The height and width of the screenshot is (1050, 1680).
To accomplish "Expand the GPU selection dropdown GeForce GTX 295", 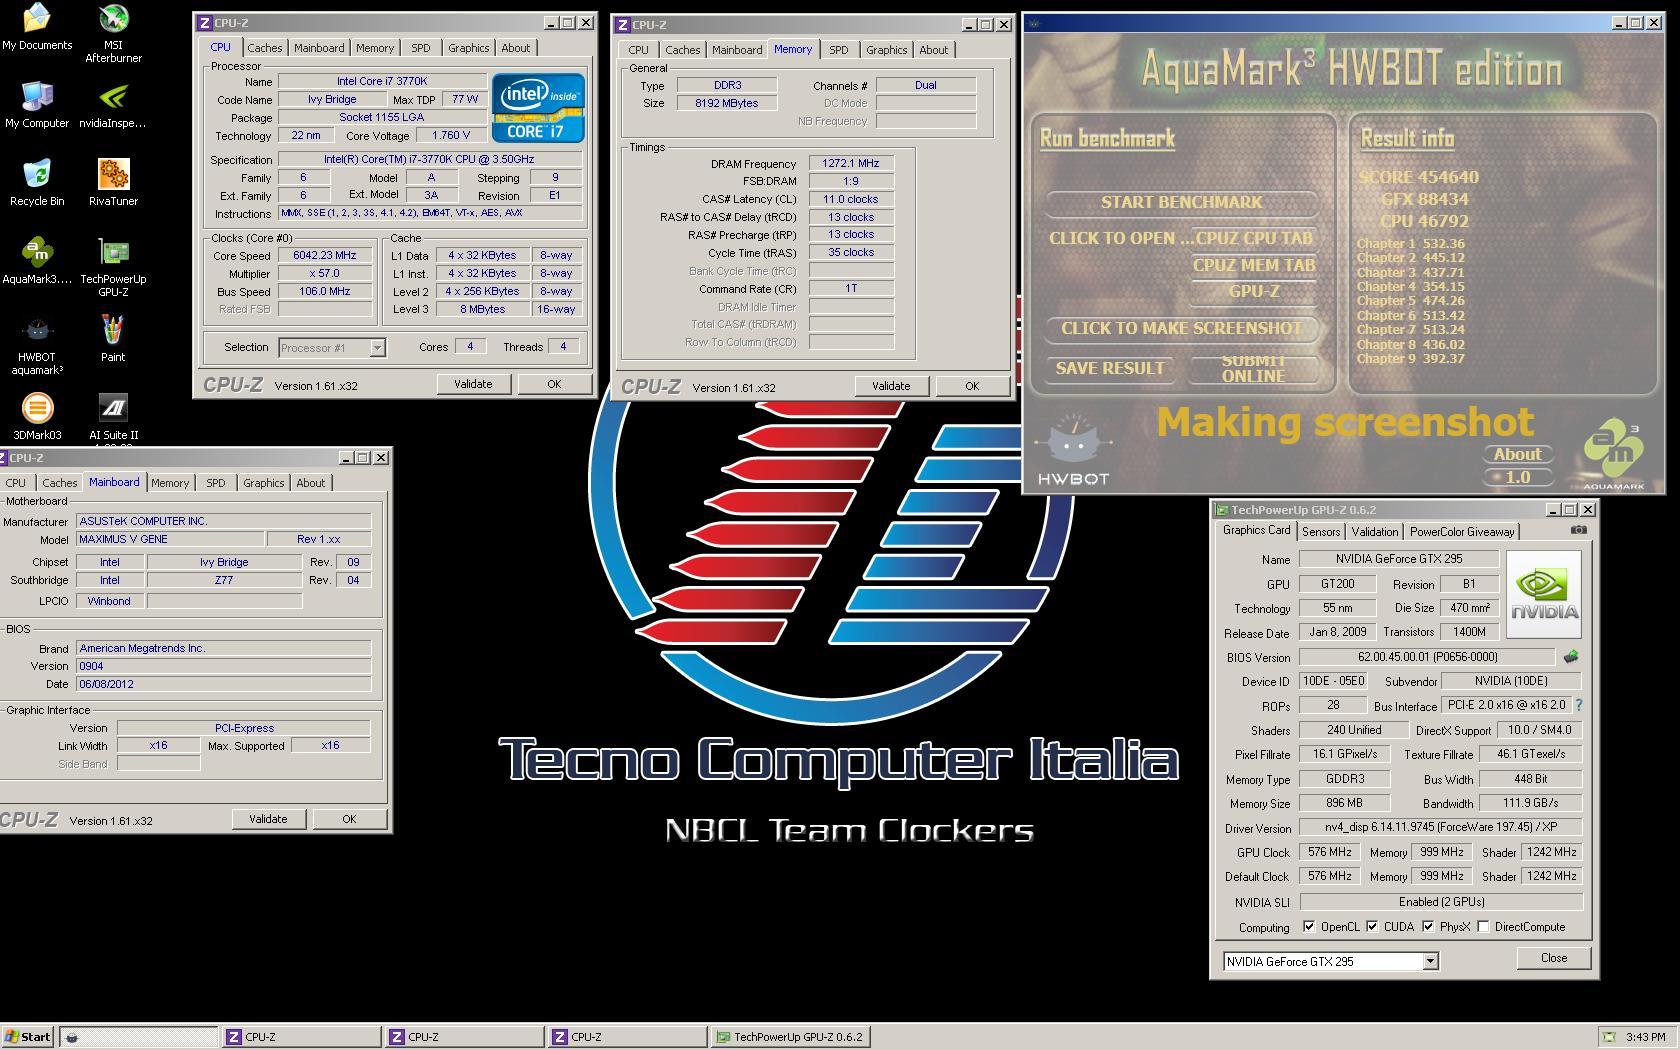I will pyautogui.click(x=1430, y=961).
